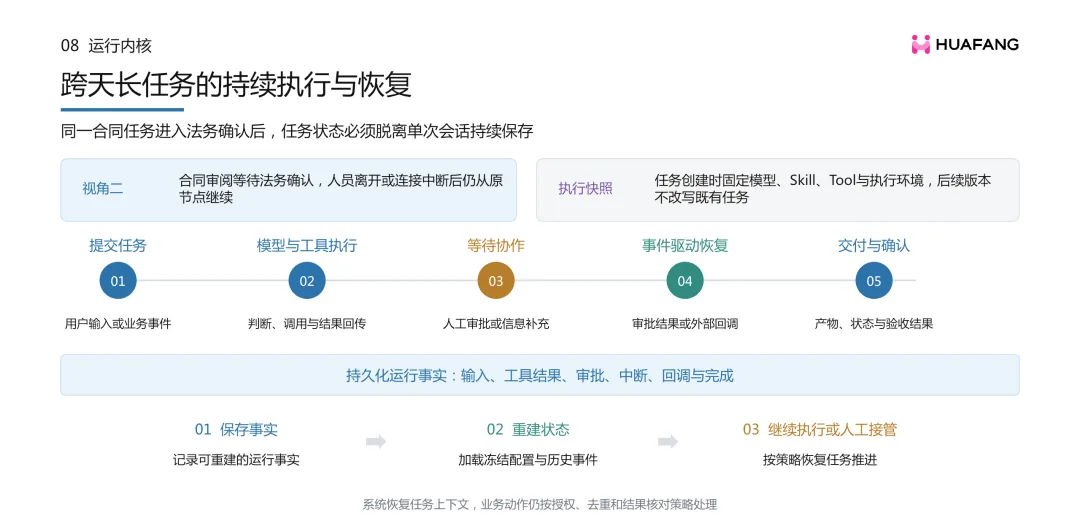
Task: Select the heading 跨天长任务的持续执行与恢复
Action: (236, 85)
